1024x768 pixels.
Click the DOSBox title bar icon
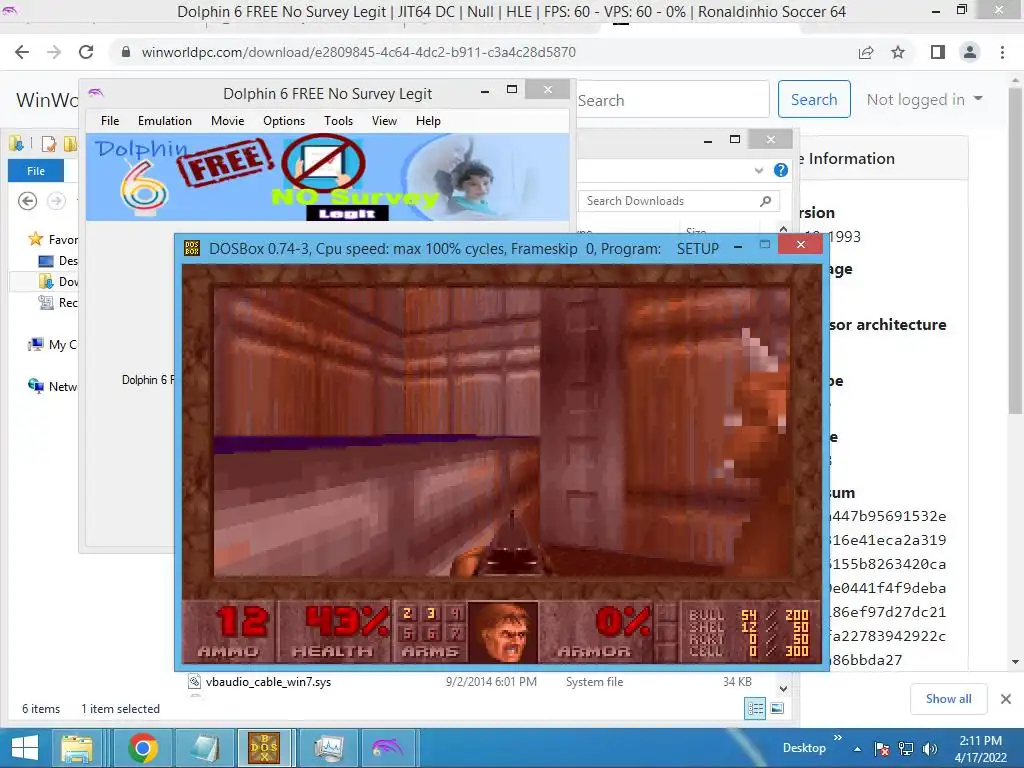tap(192, 248)
